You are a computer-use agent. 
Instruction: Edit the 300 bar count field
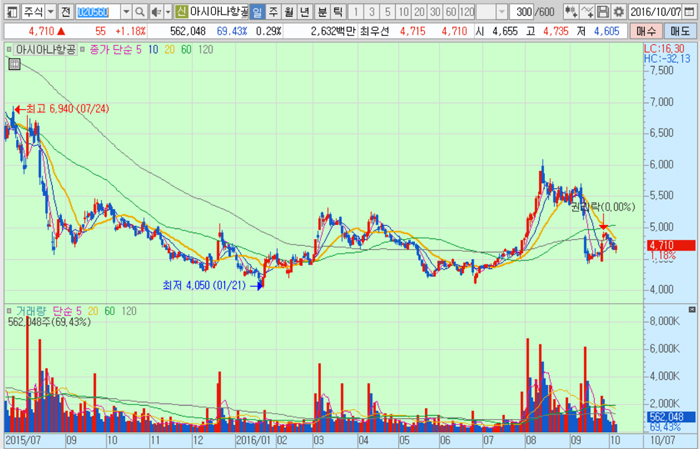coord(523,12)
